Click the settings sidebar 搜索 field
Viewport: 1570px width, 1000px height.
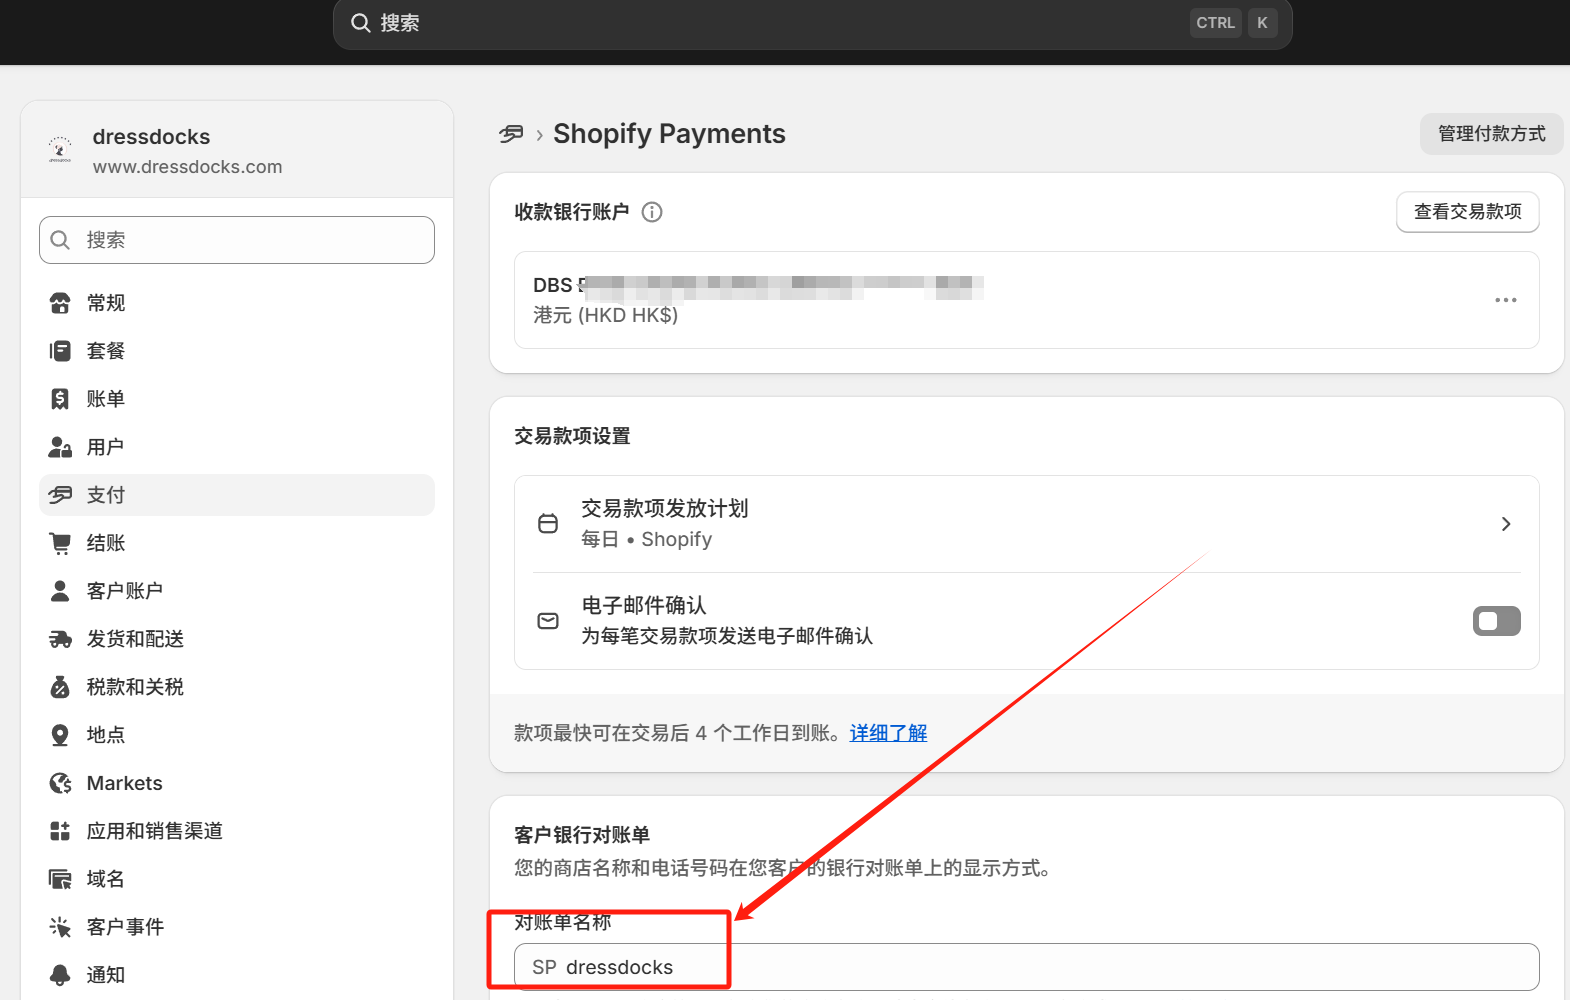click(x=237, y=240)
